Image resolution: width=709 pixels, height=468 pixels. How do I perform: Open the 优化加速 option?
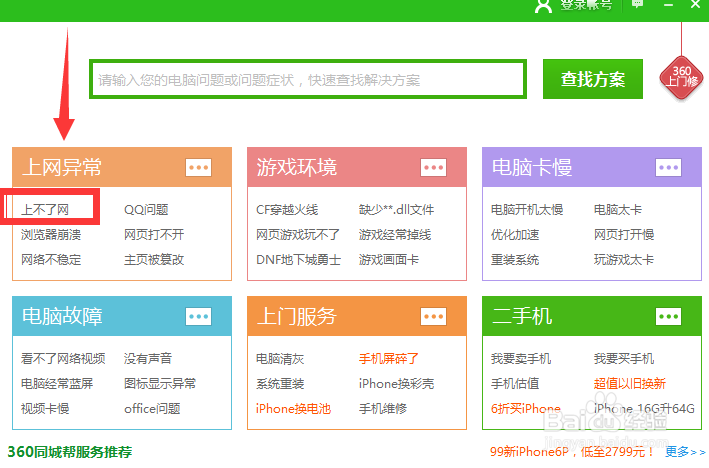click(515, 235)
